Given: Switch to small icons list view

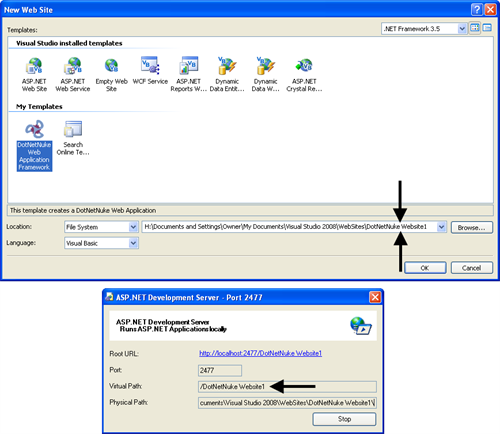Looking at the screenshot, I should [x=487, y=28].
